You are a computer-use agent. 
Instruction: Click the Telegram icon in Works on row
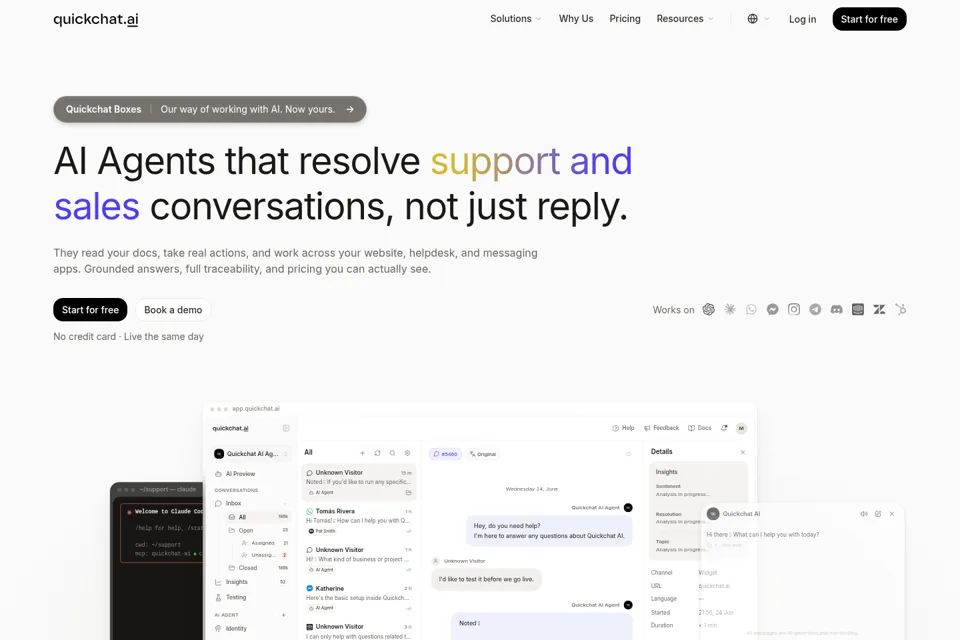tap(815, 309)
